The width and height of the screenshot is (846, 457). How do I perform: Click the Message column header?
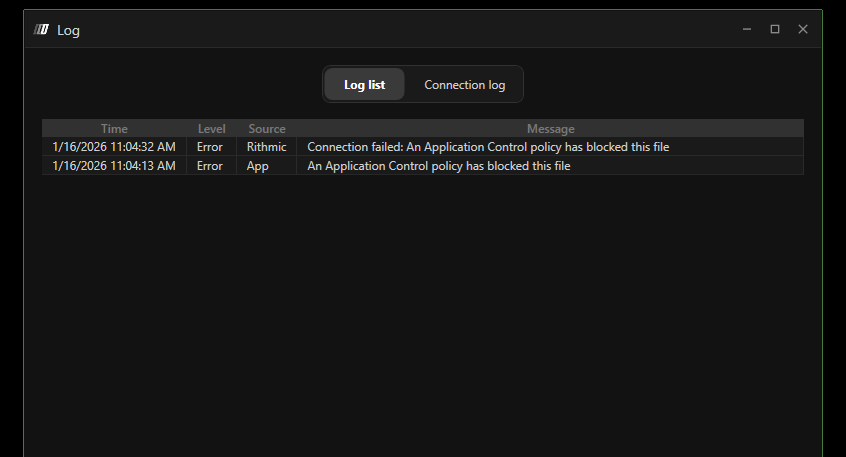pos(550,129)
